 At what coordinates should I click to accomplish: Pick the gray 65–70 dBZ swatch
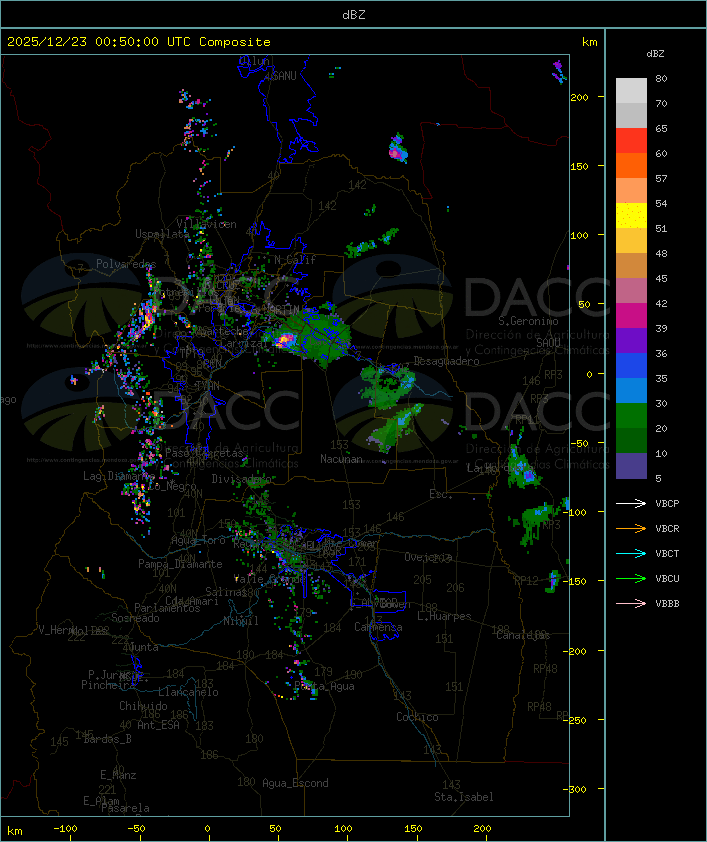pyautogui.click(x=631, y=115)
